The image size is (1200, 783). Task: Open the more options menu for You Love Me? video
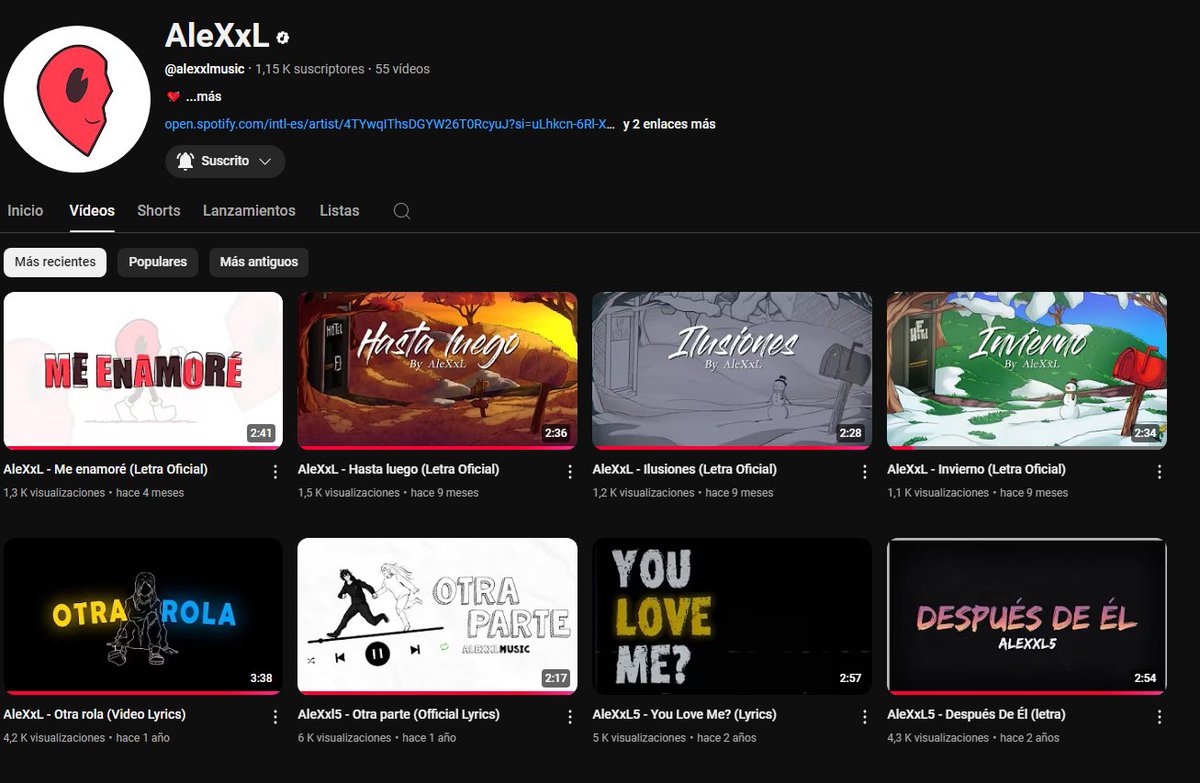click(x=865, y=717)
